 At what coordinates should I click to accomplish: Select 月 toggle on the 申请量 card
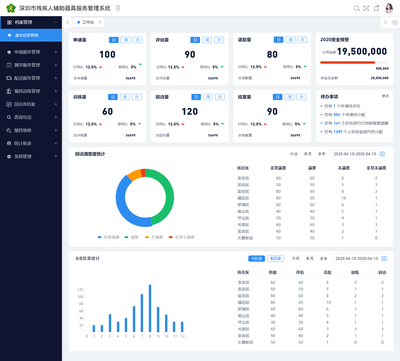point(138,40)
